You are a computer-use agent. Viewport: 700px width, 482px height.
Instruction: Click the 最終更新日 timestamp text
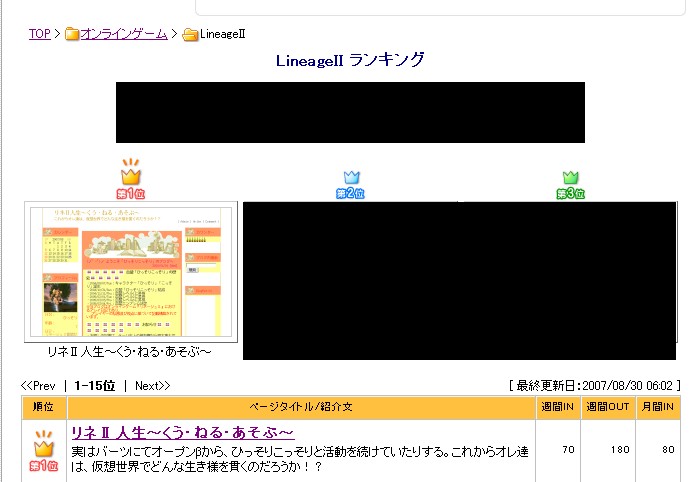(595, 386)
